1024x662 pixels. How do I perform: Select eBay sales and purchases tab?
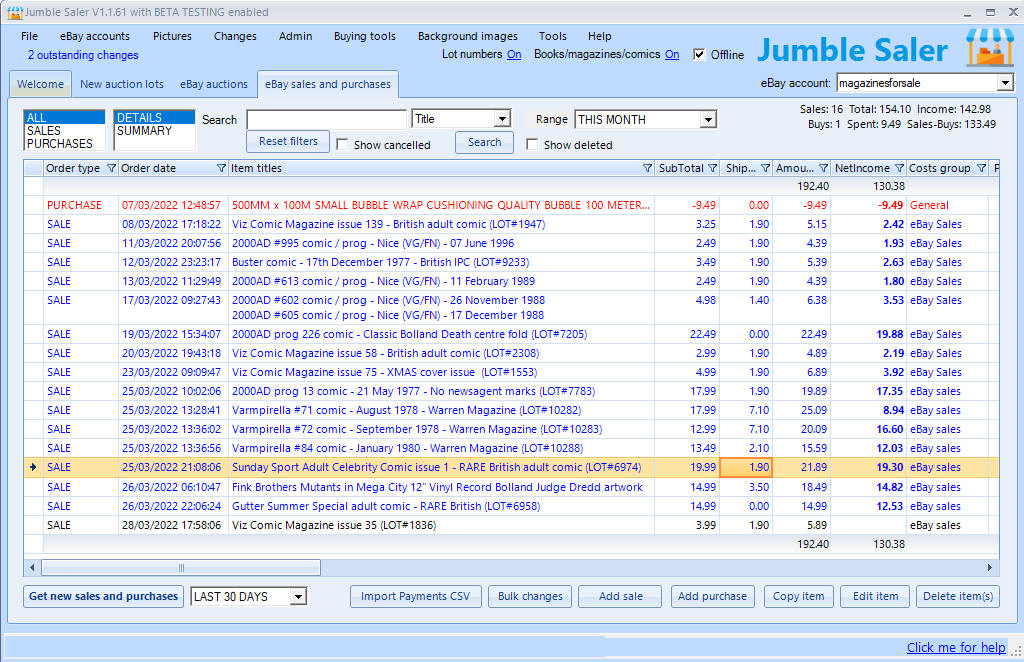click(328, 84)
